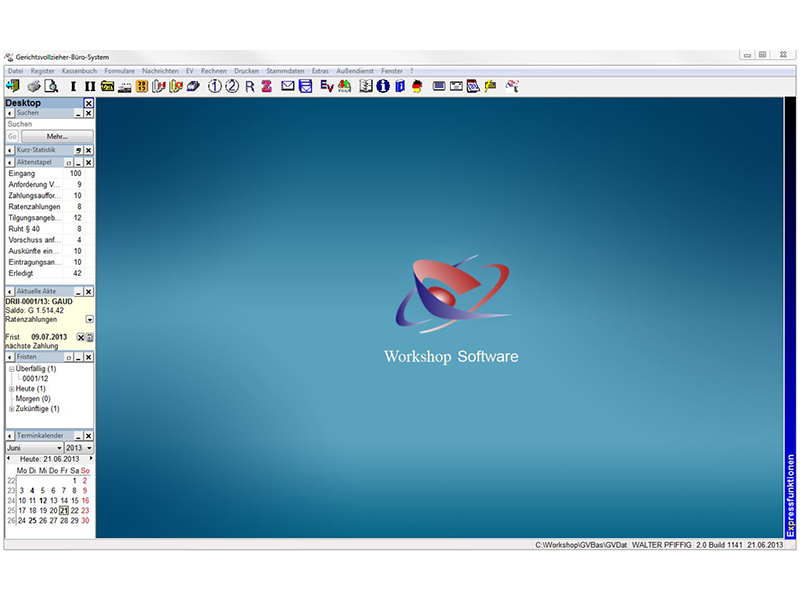
Task: Click the blue R icon in the toolbar
Action: point(250,87)
